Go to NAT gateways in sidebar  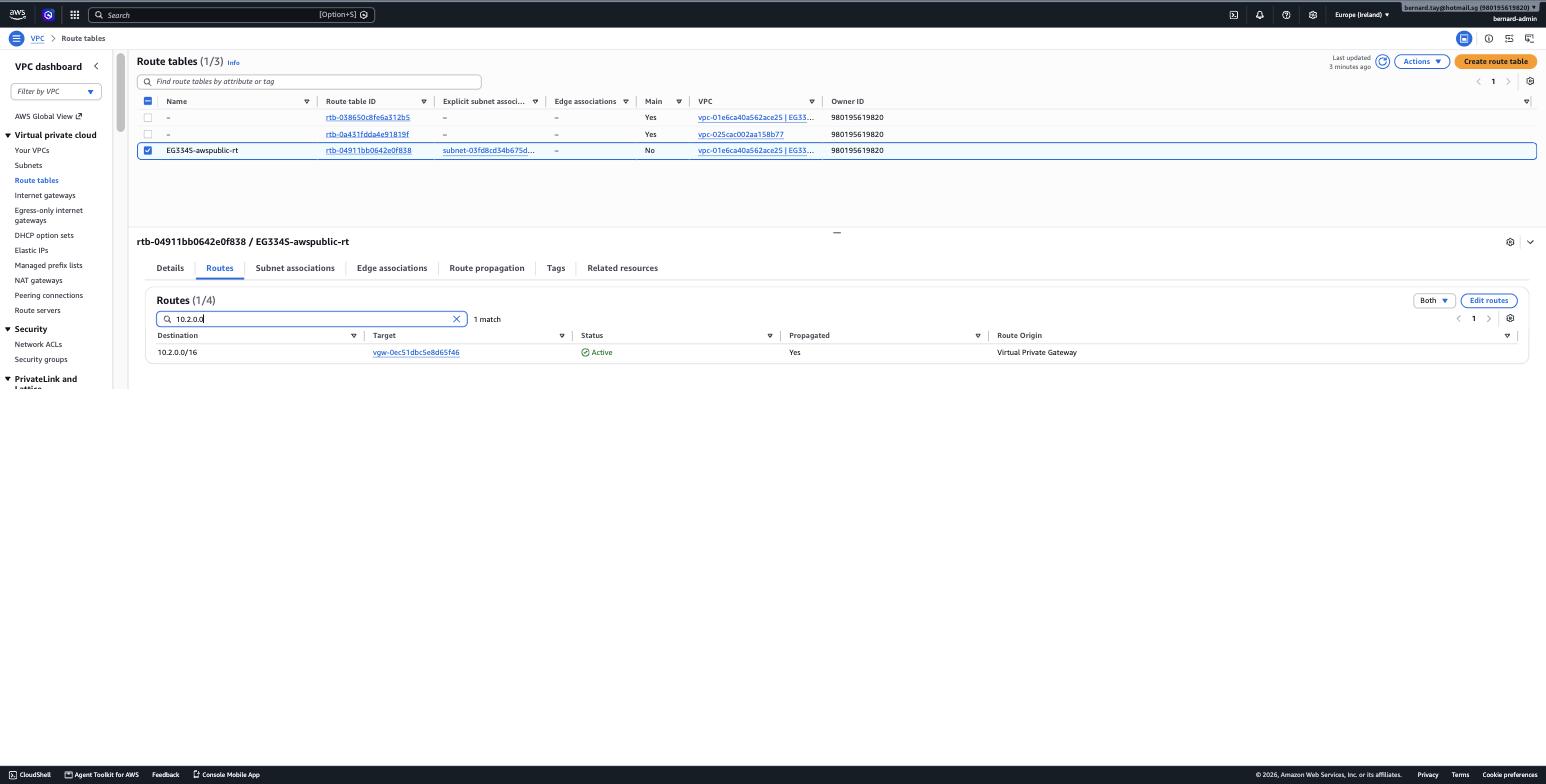38,280
